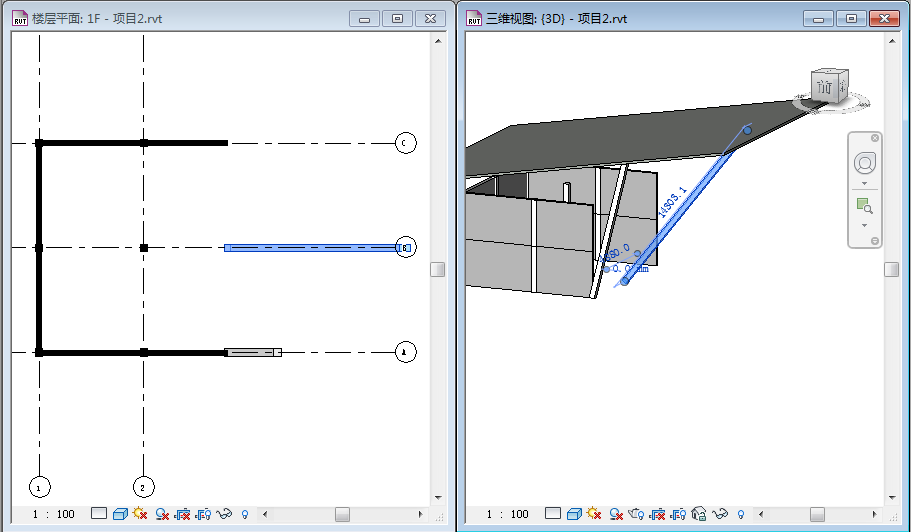Click the 0.00mm offset value in 3D view
Screen dimensions: 911x532
tap(630, 269)
